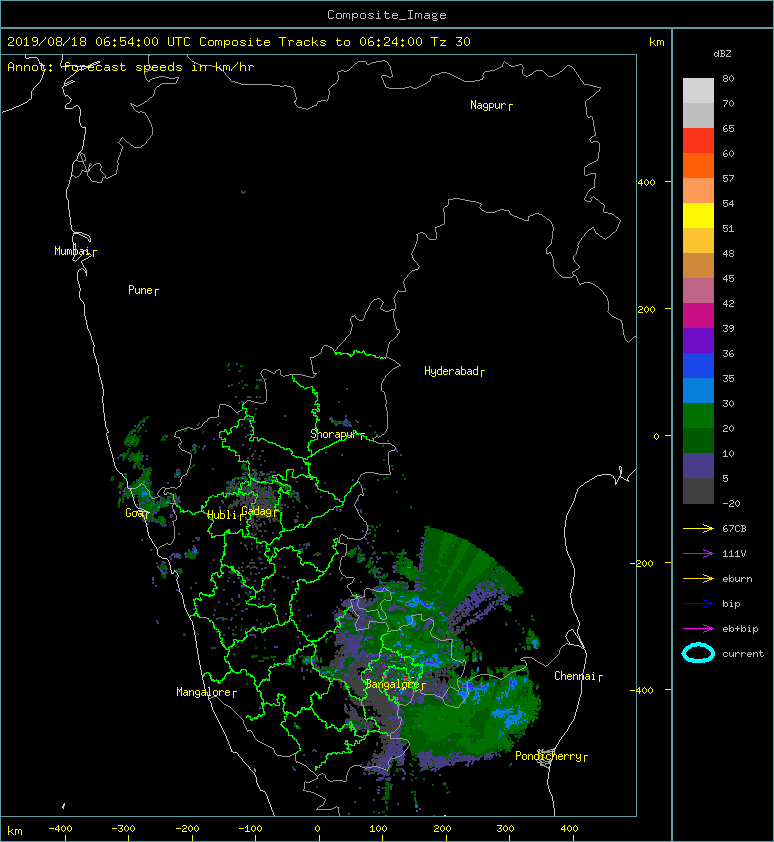Click the eburn arrow legend icon

[698, 578]
